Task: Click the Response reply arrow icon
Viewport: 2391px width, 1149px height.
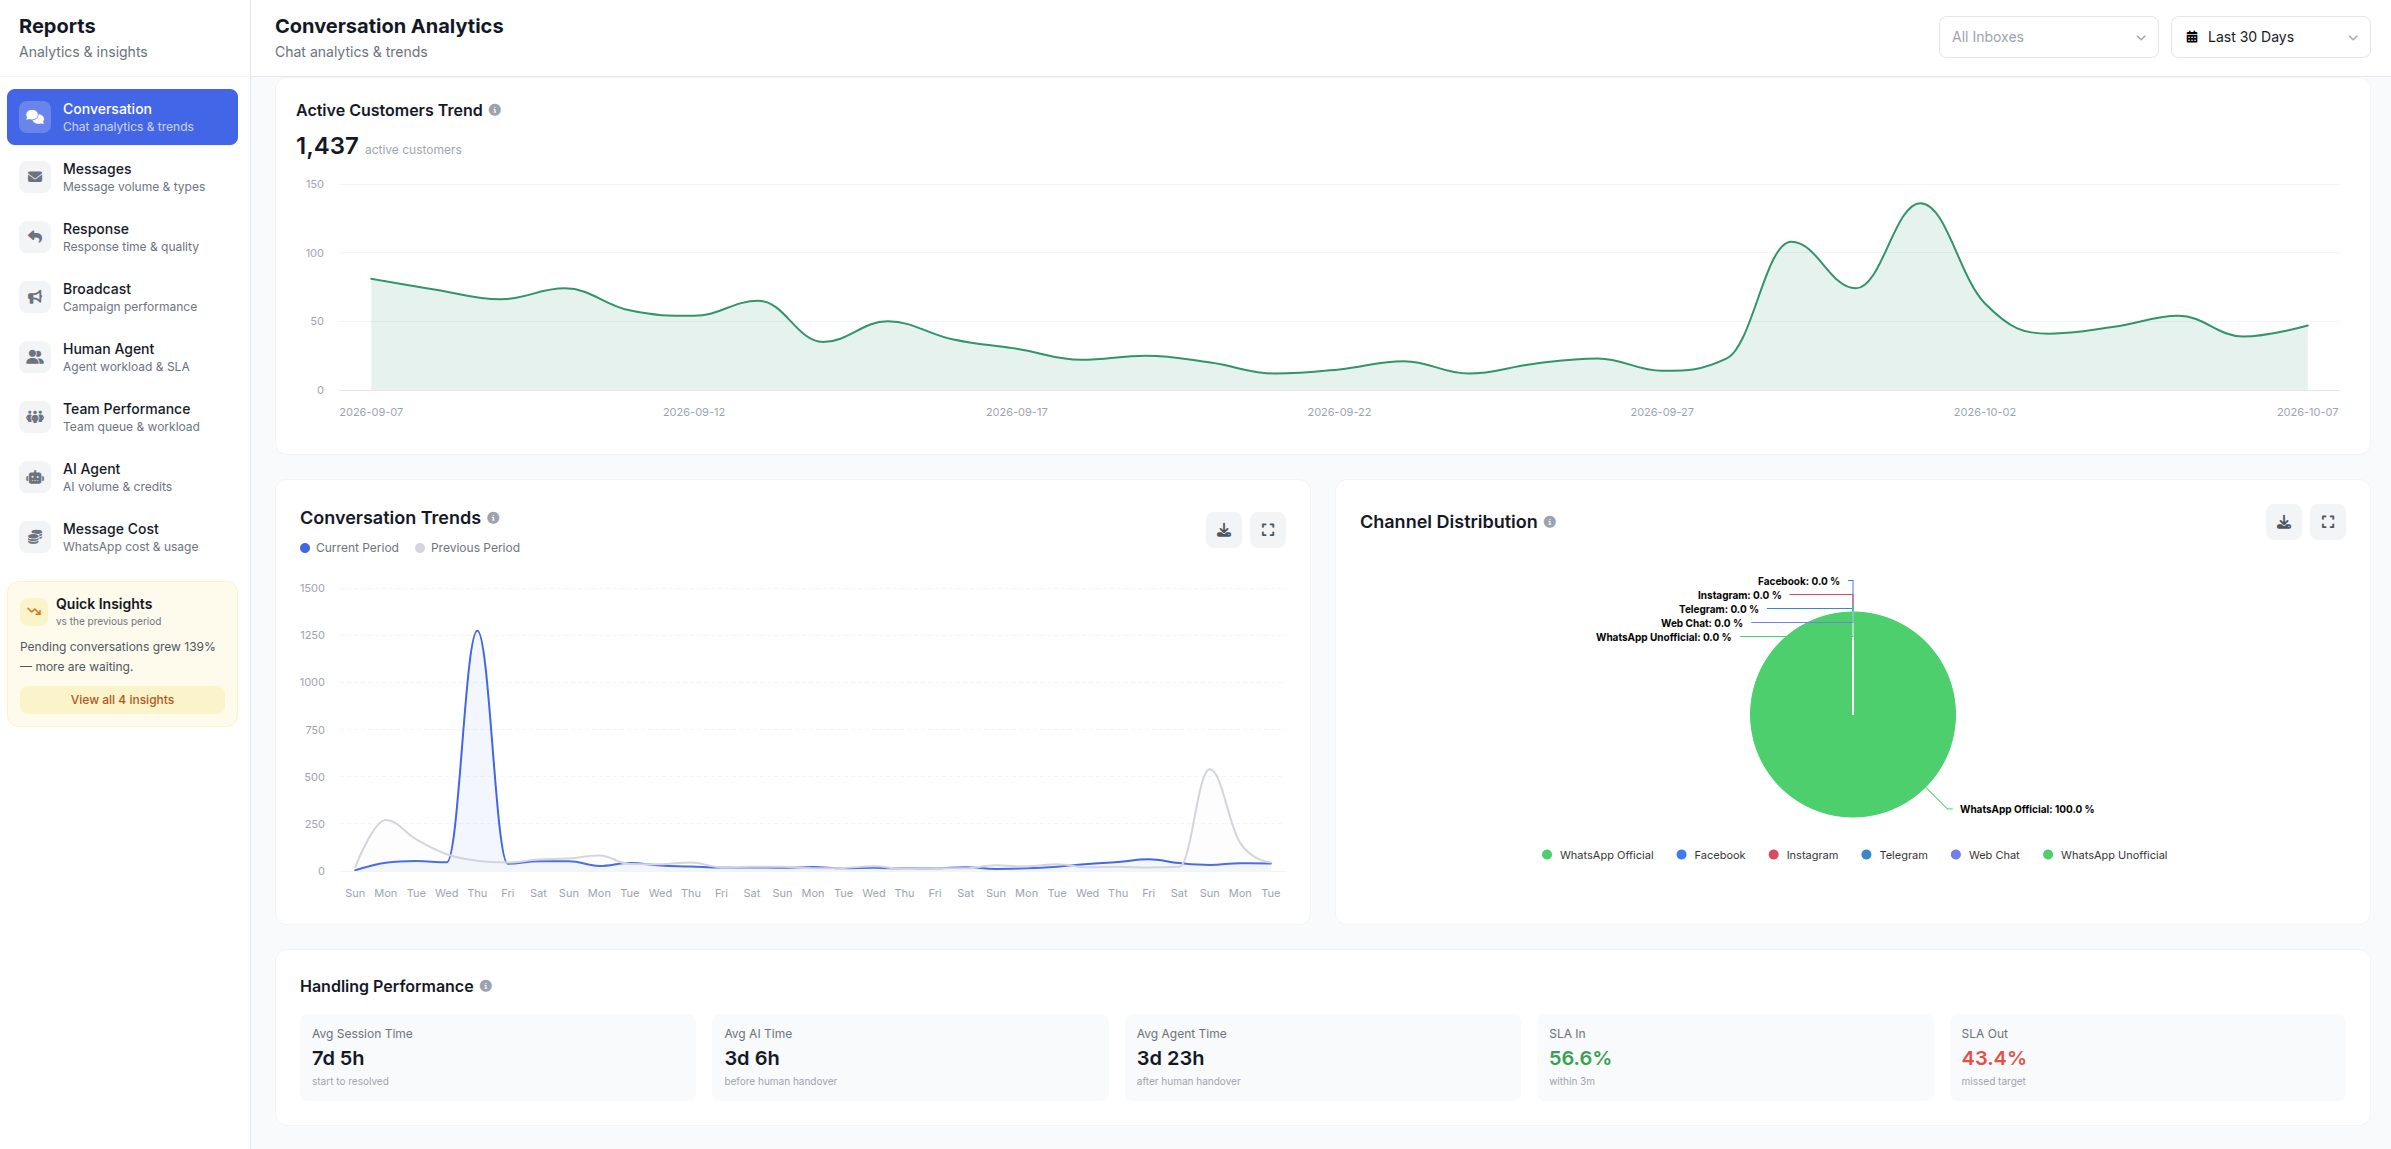Action: 35,237
